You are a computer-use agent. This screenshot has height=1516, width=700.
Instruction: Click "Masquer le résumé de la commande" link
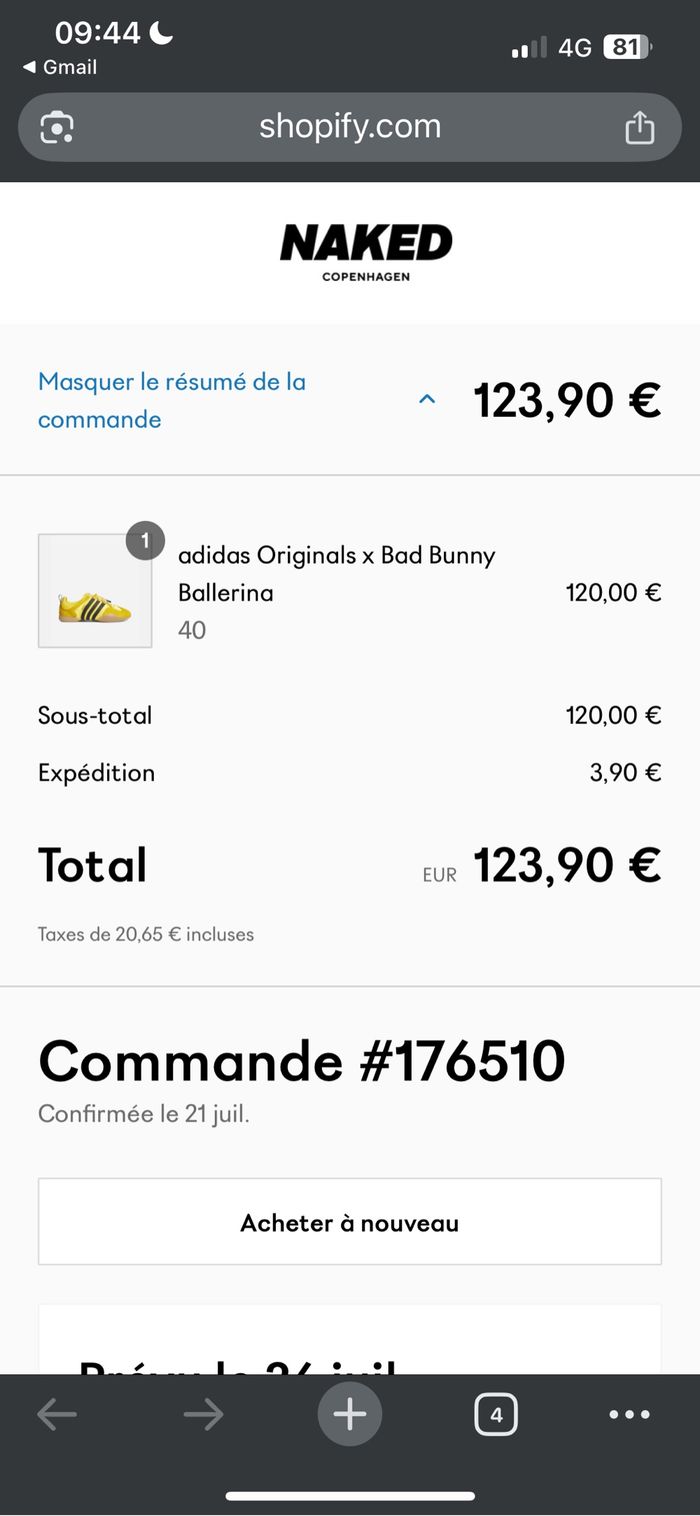click(x=172, y=400)
